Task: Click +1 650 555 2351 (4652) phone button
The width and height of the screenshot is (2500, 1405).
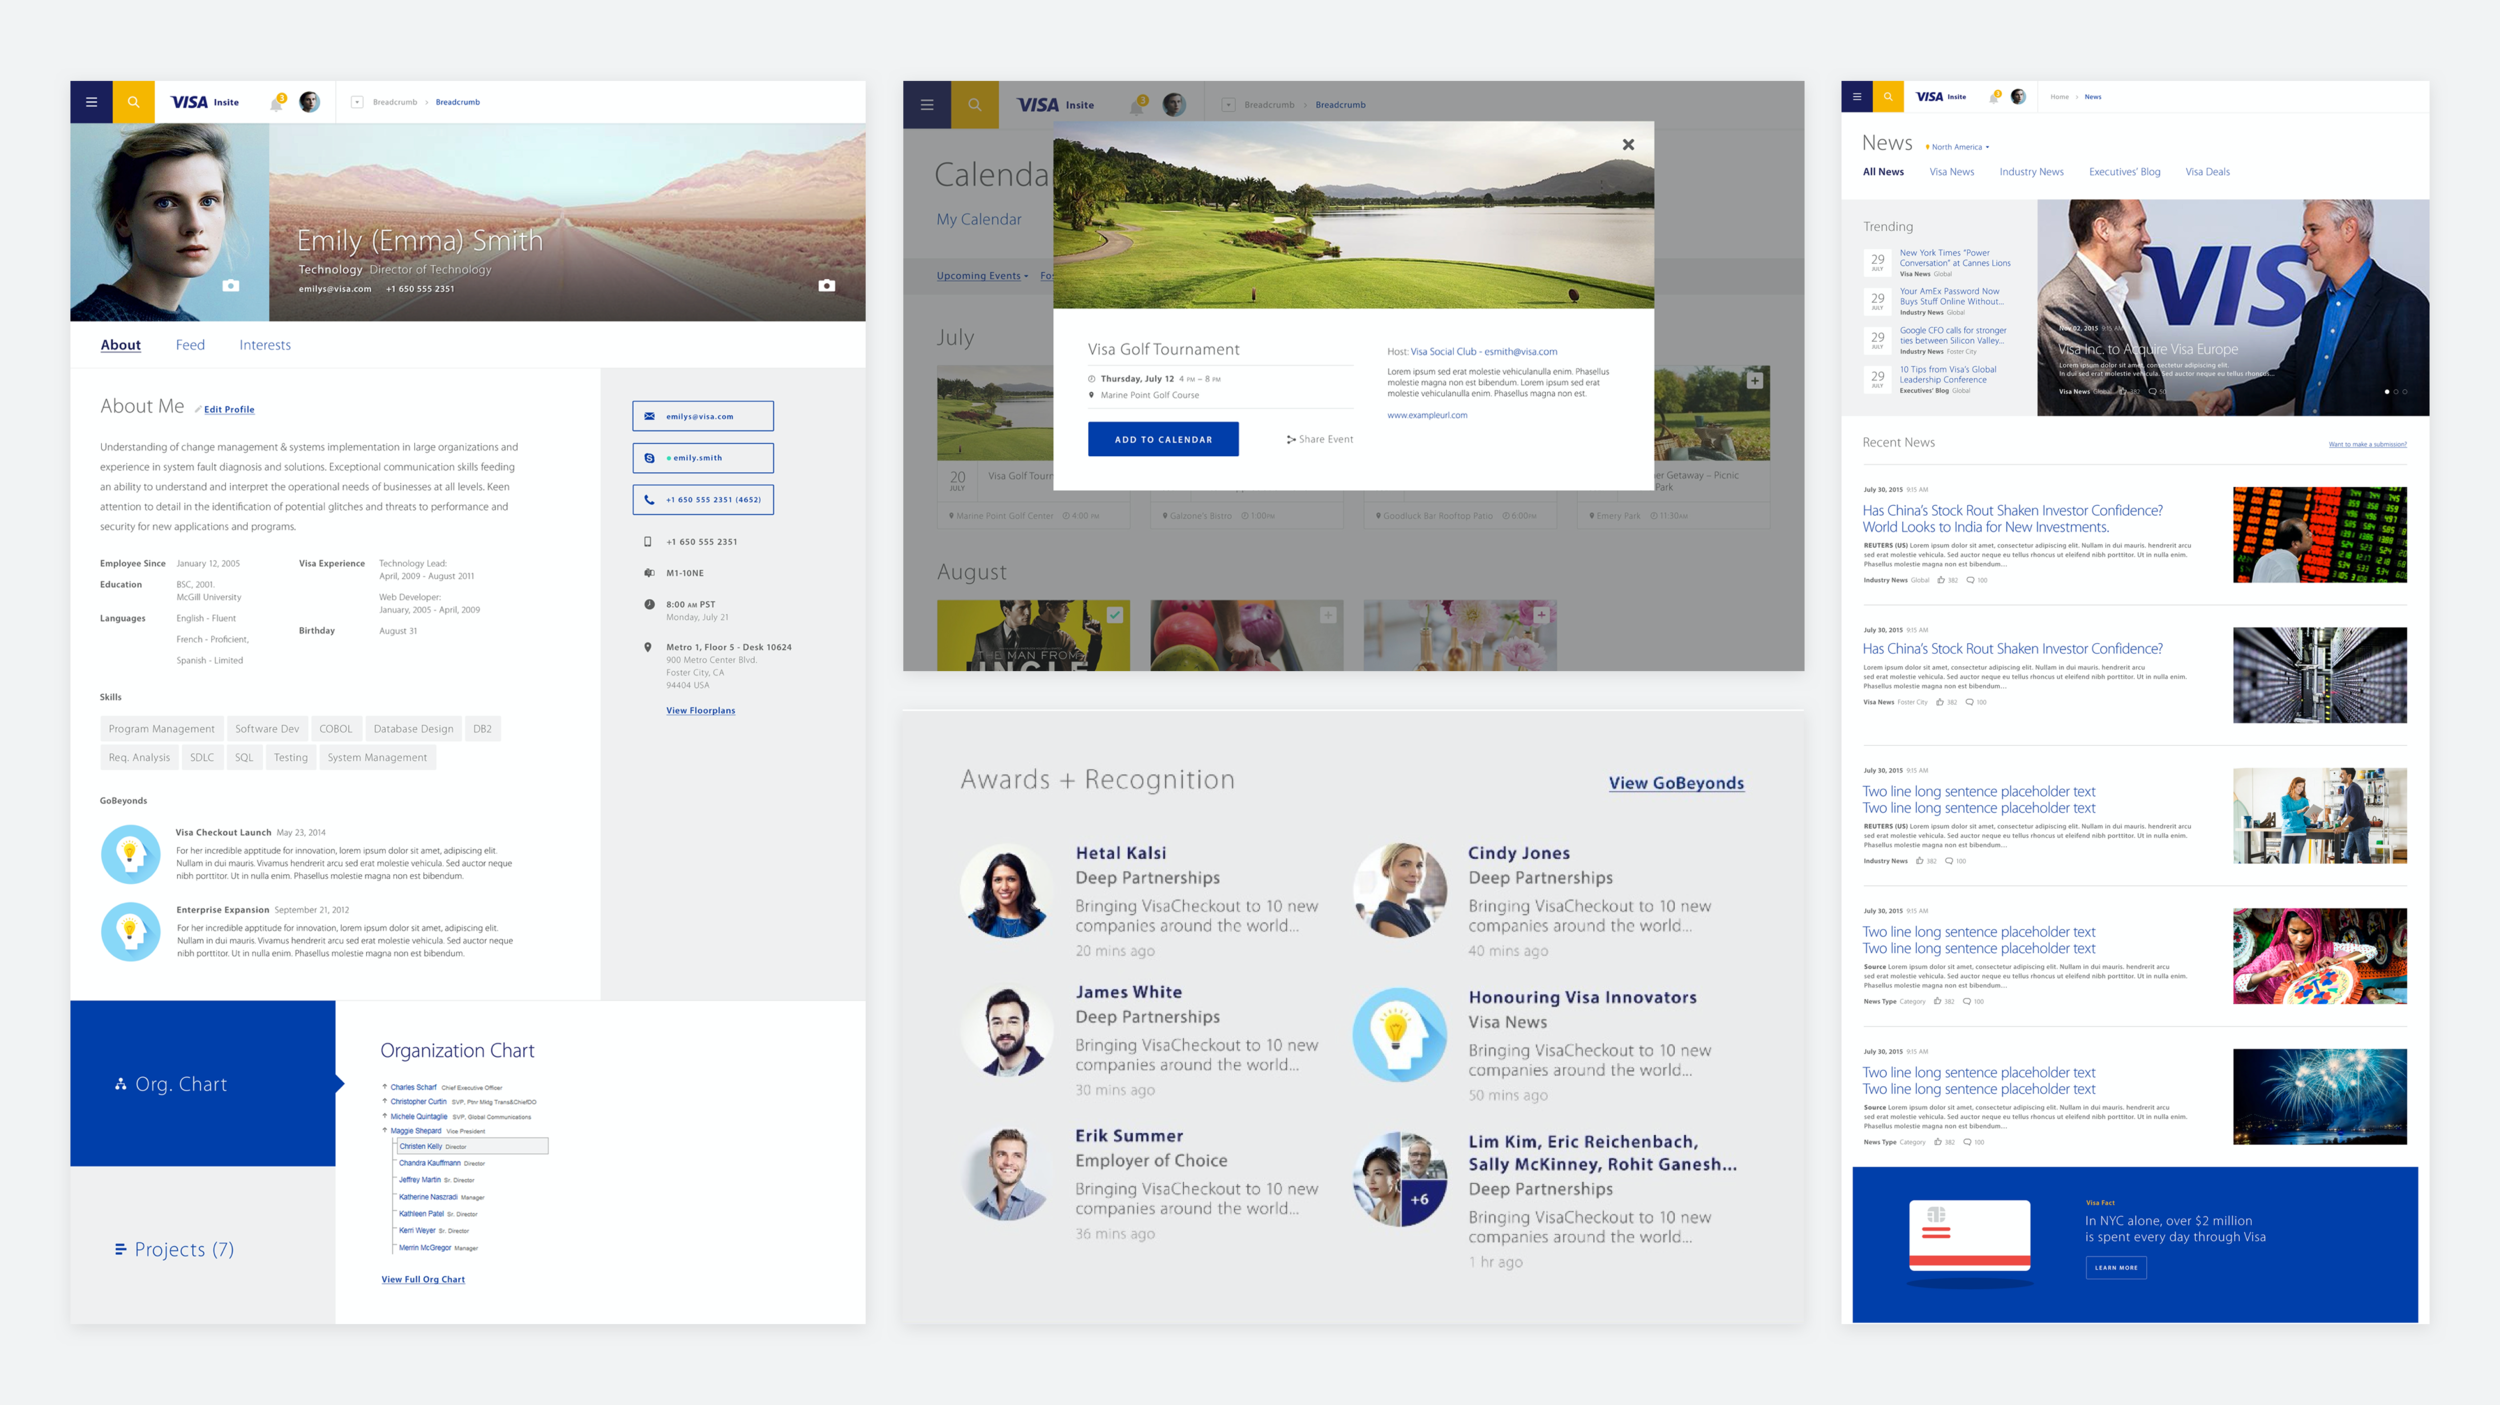Action: [703, 500]
